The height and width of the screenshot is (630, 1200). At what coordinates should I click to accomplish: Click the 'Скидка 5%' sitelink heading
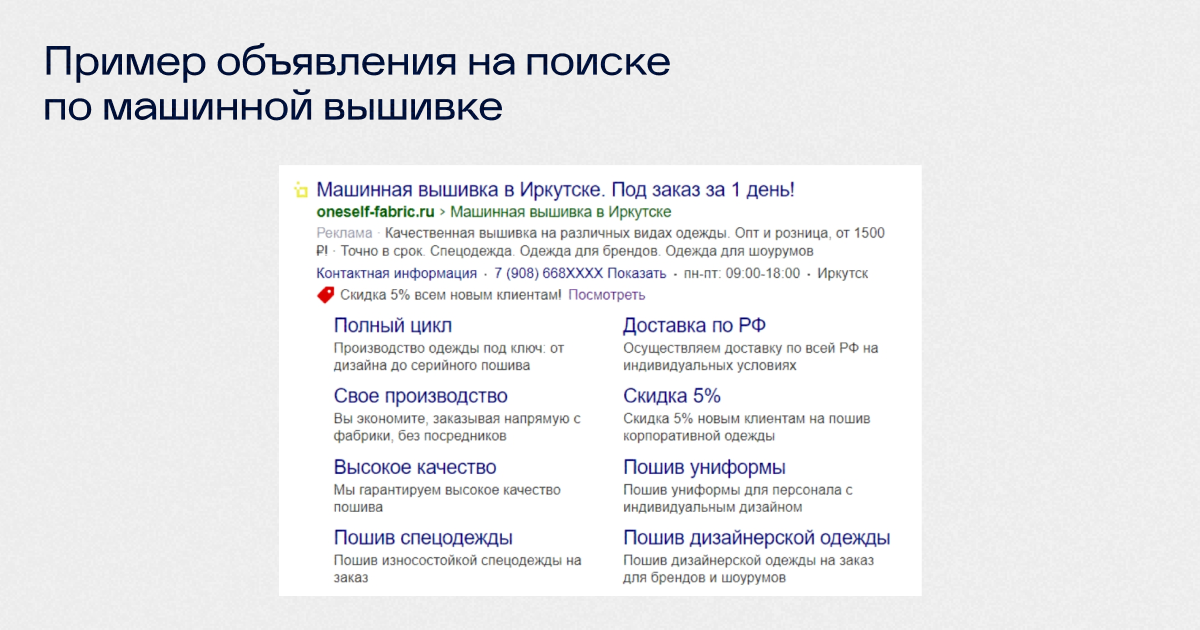tap(671, 396)
